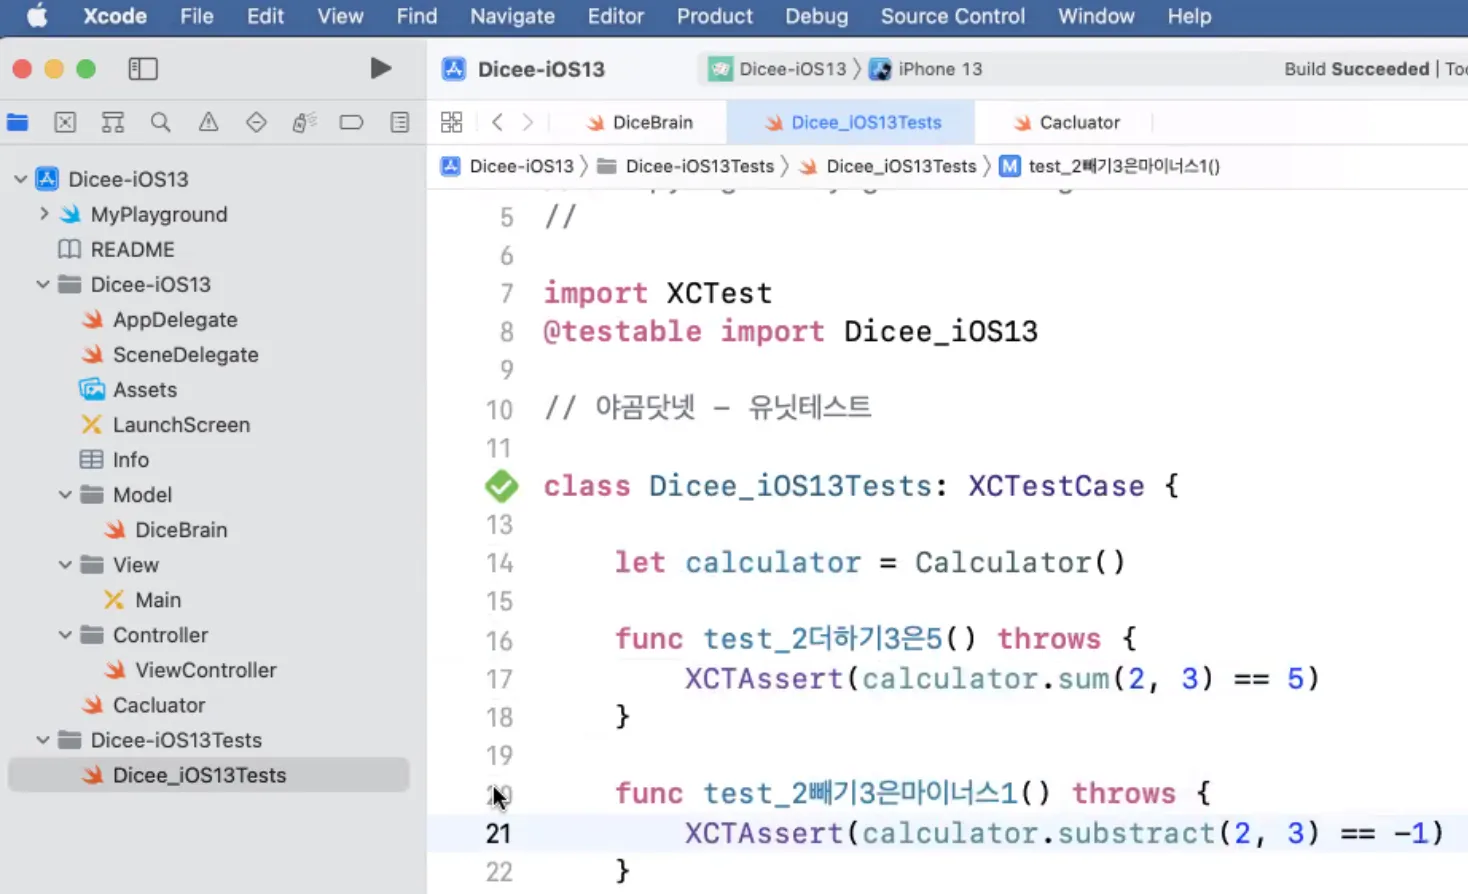The height and width of the screenshot is (894, 1468).
Task: Open the Editor menu
Action: pos(616,16)
